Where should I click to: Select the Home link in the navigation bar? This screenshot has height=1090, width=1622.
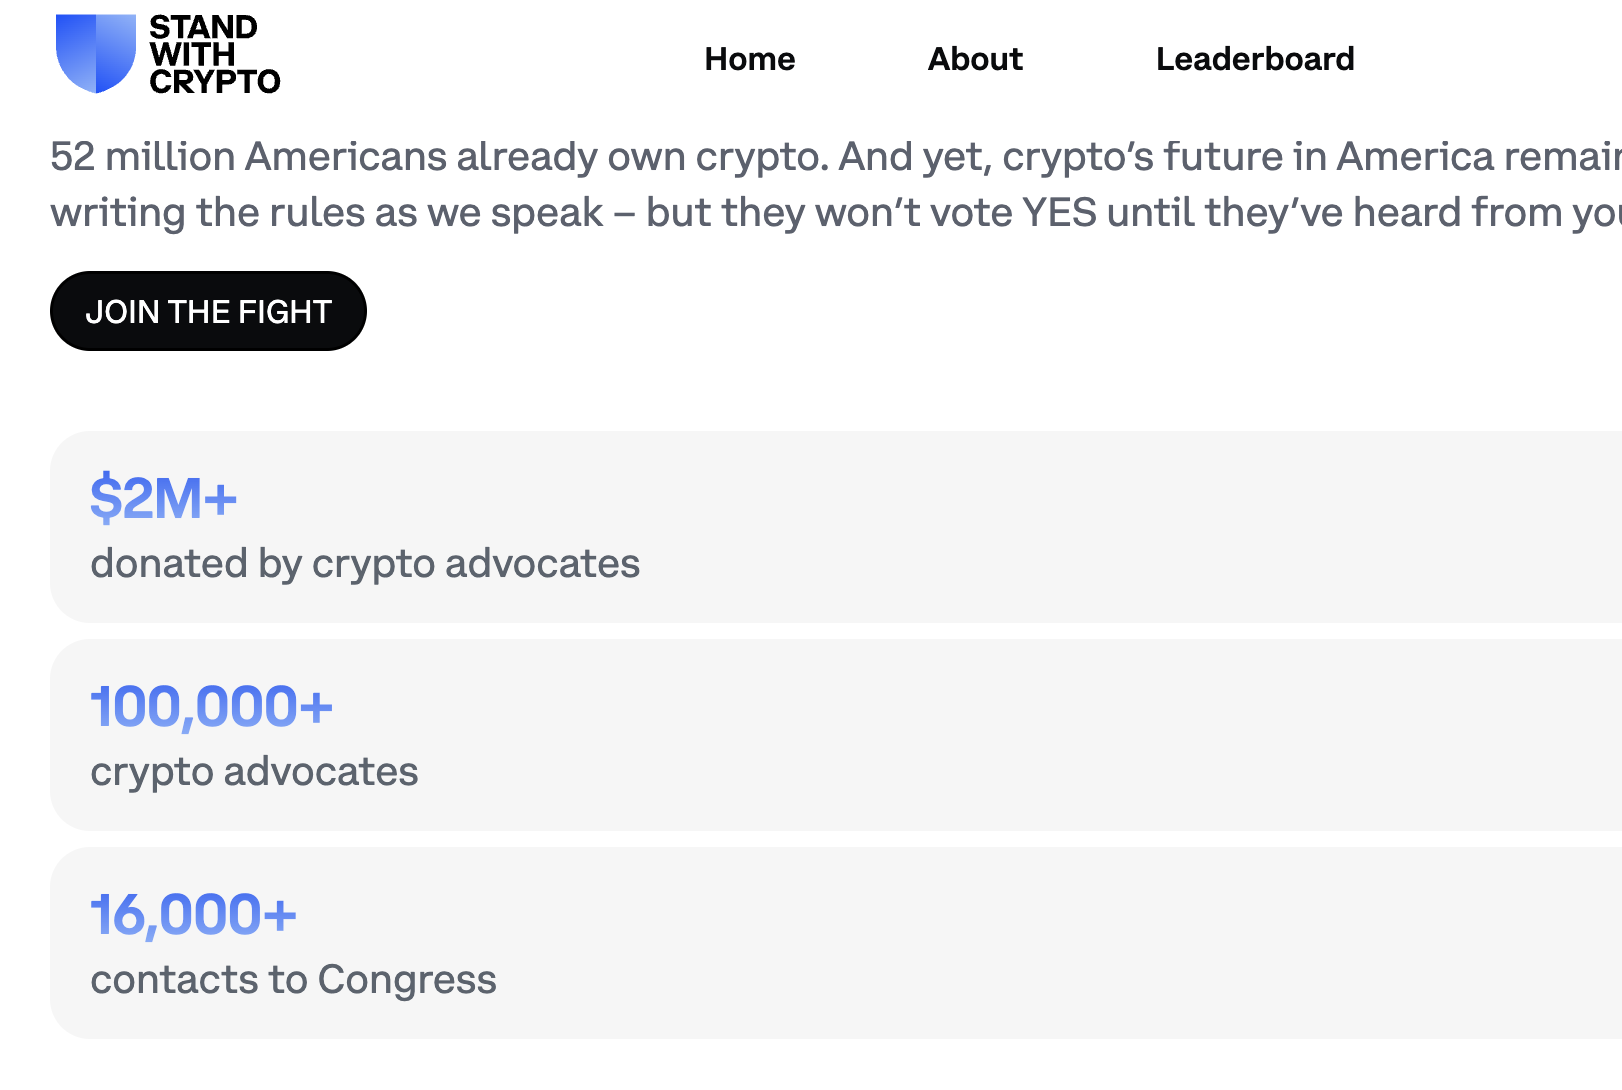coord(749,59)
